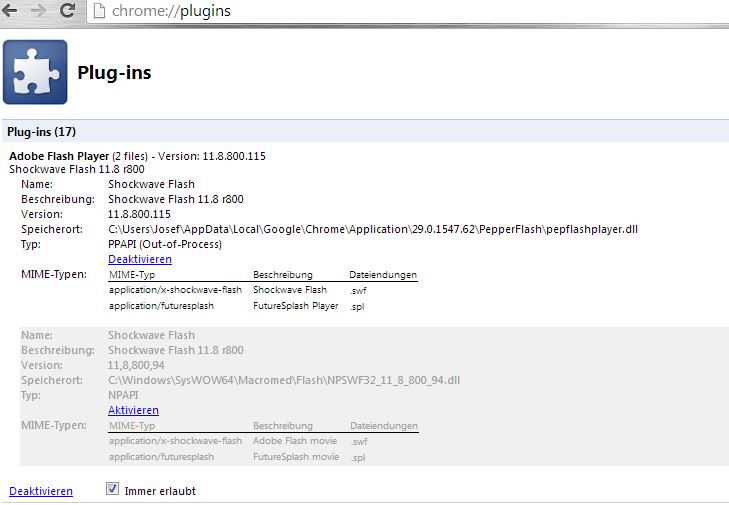The height and width of the screenshot is (505, 729).
Task: Click the version value 11.8.800.115 row
Action: 139,214
